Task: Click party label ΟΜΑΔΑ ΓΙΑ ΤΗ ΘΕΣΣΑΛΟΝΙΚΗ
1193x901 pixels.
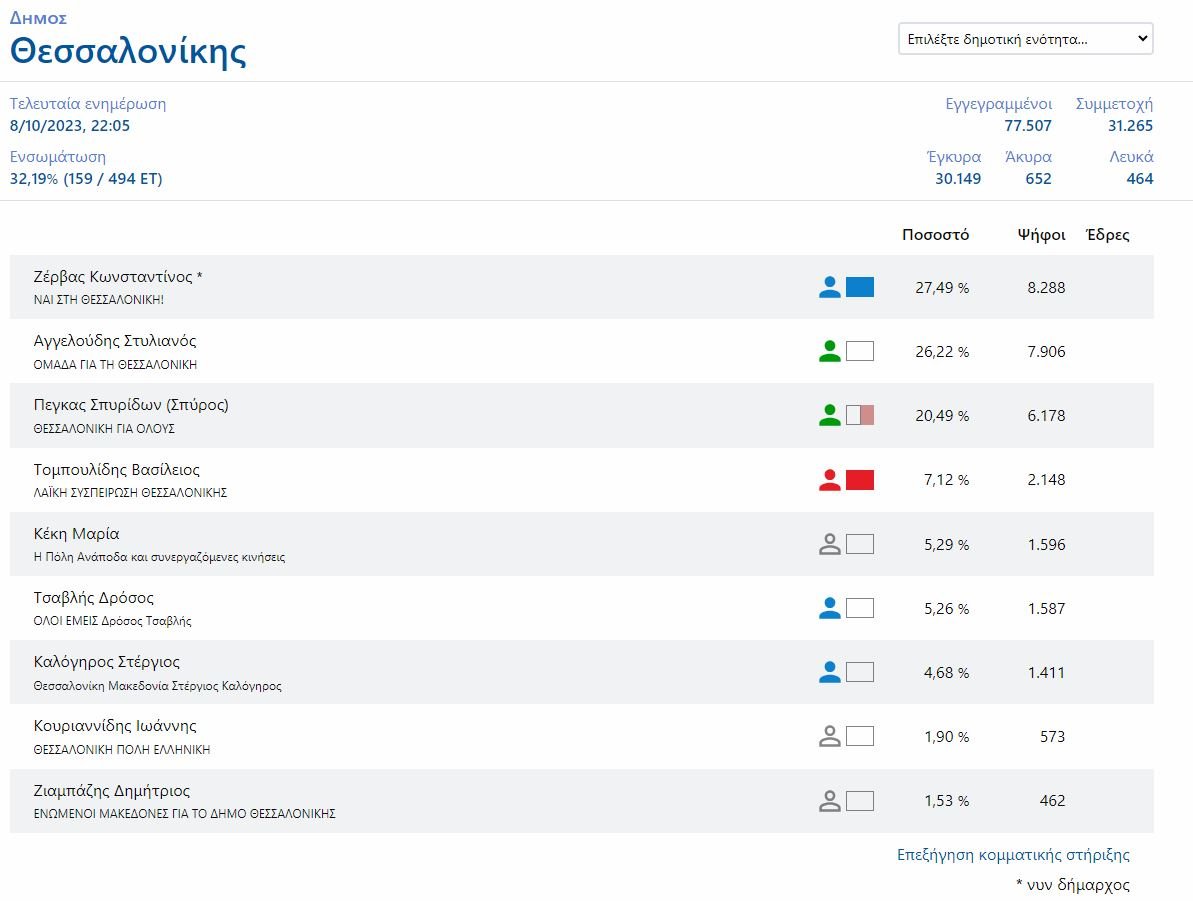Action: tap(115, 365)
